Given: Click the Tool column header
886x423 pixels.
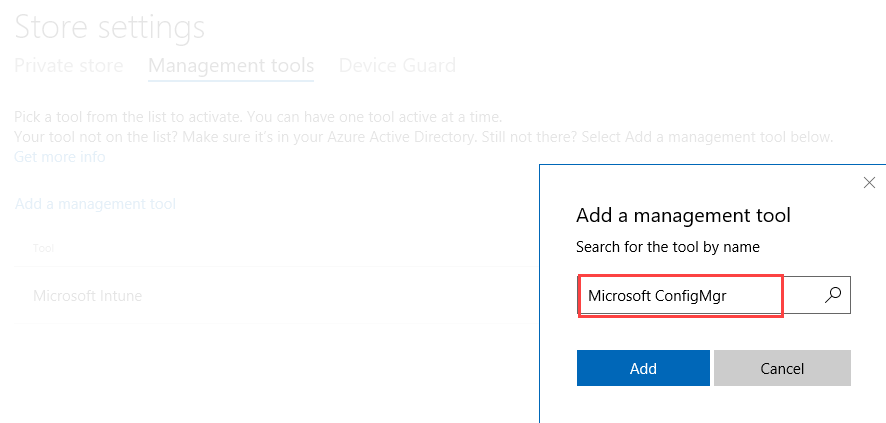Looking at the screenshot, I should point(44,248).
